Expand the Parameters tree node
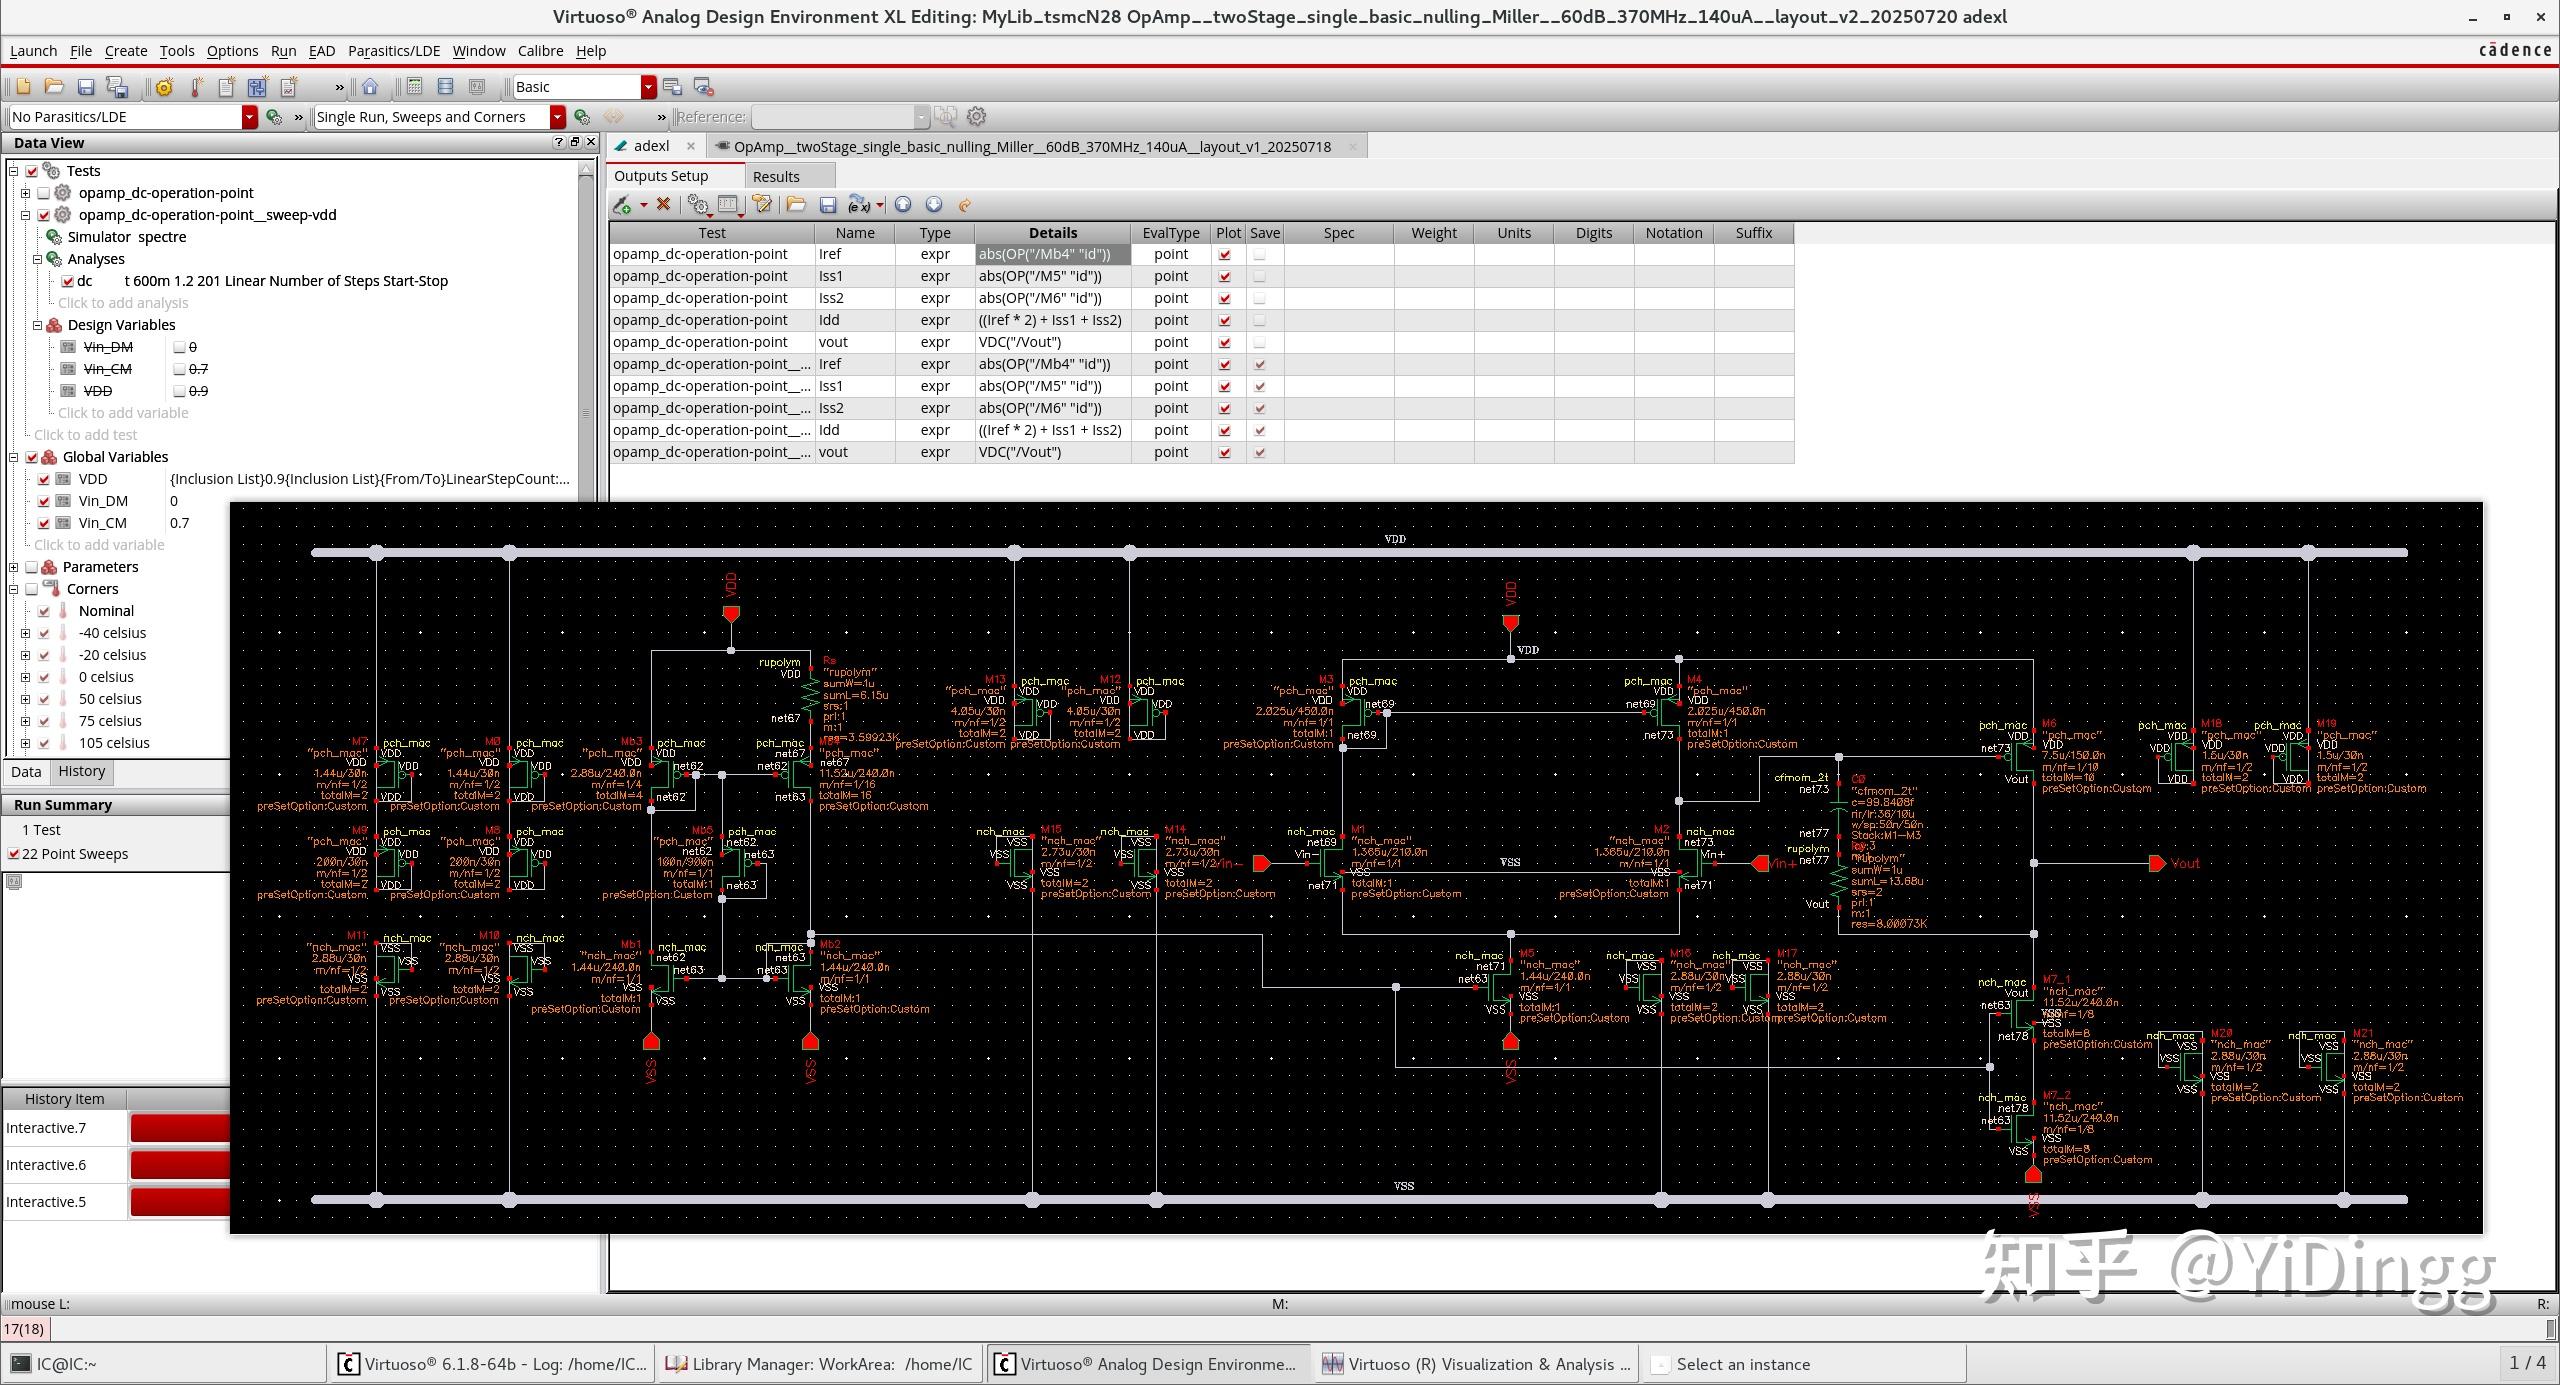The height and width of the screenshot is (1385, 2560). point(14,567)
